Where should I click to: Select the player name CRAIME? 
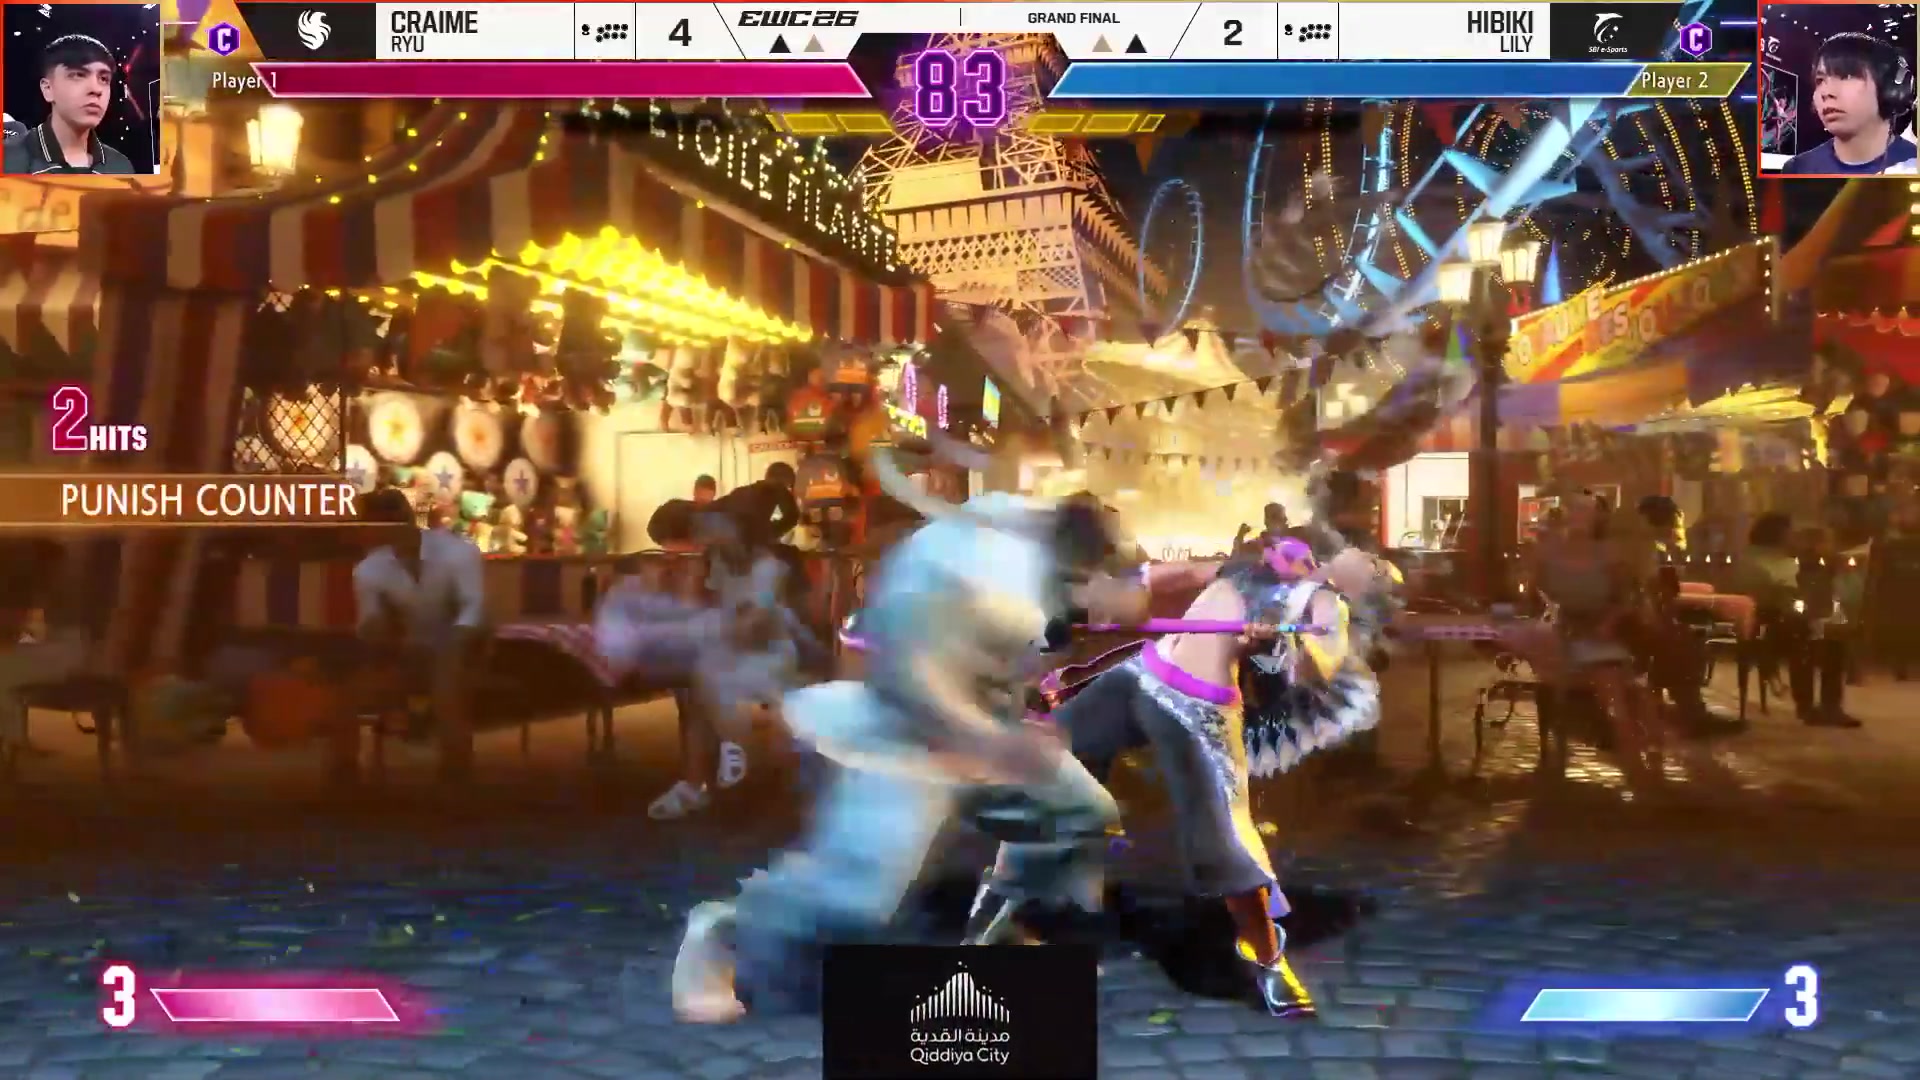(434, 22)
